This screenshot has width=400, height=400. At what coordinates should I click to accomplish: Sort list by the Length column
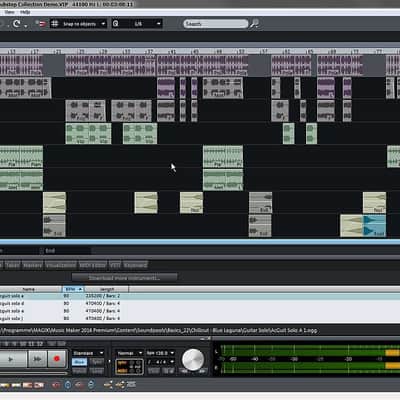pyautogui.click(x=106, y=289)
